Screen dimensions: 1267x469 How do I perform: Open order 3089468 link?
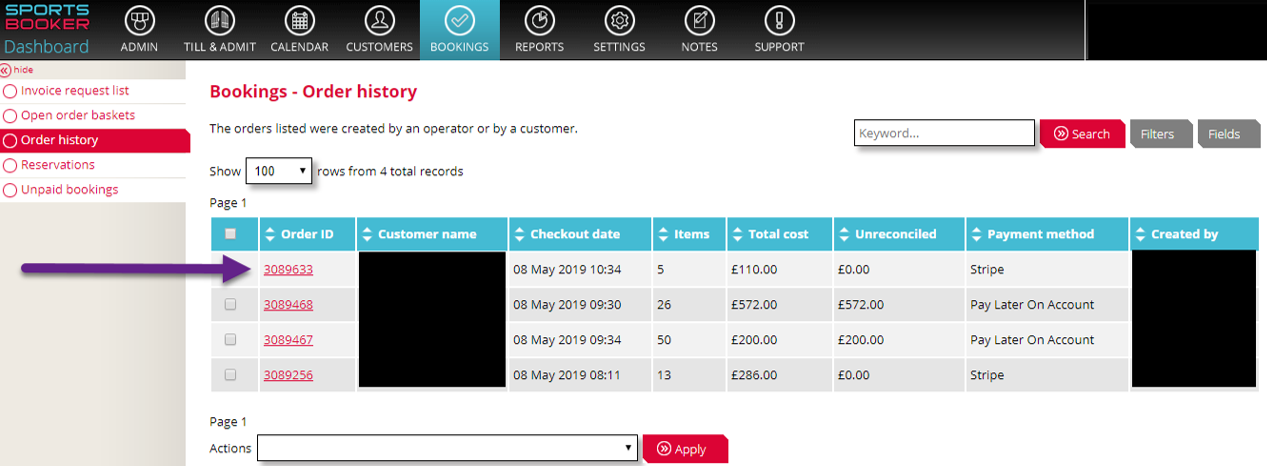click(288, 304)
